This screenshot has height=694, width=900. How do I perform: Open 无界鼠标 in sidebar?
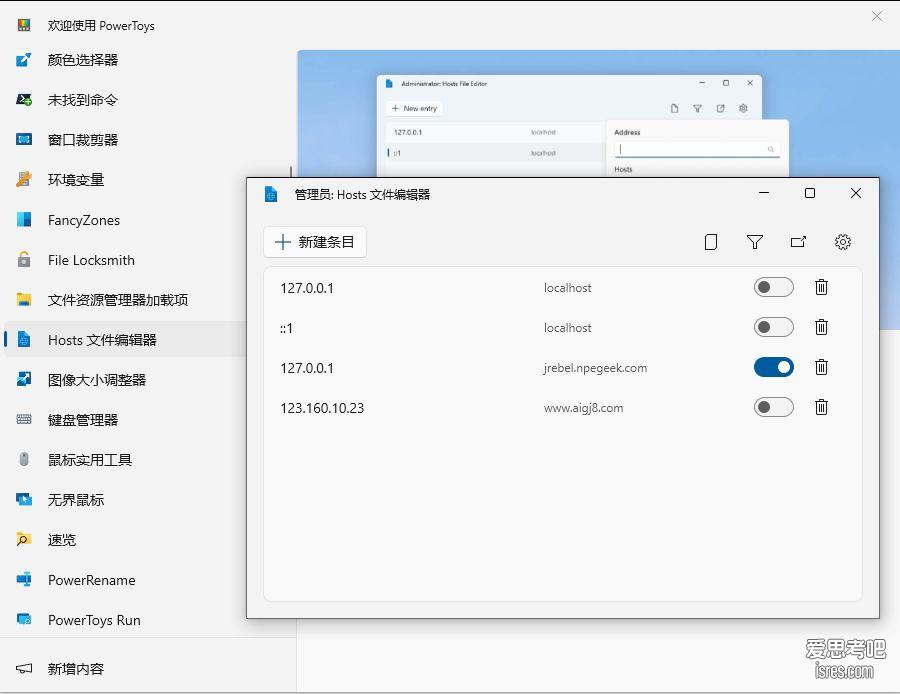[76, 500]
